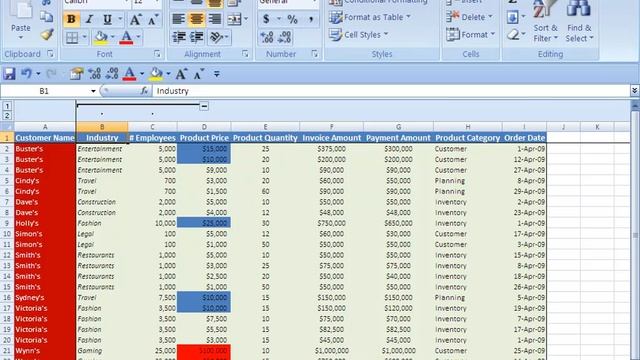Click the ribbon Grow Font icon
The width and height of the screenshot is (640, 360).
pyautogui.click(x=135, y=19)
